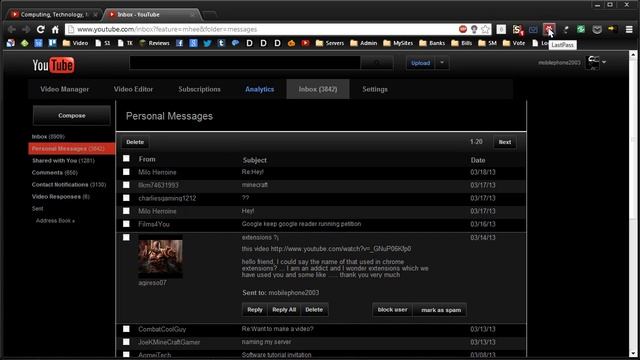Expand the Banks bookmarks folder

[432, 43]
